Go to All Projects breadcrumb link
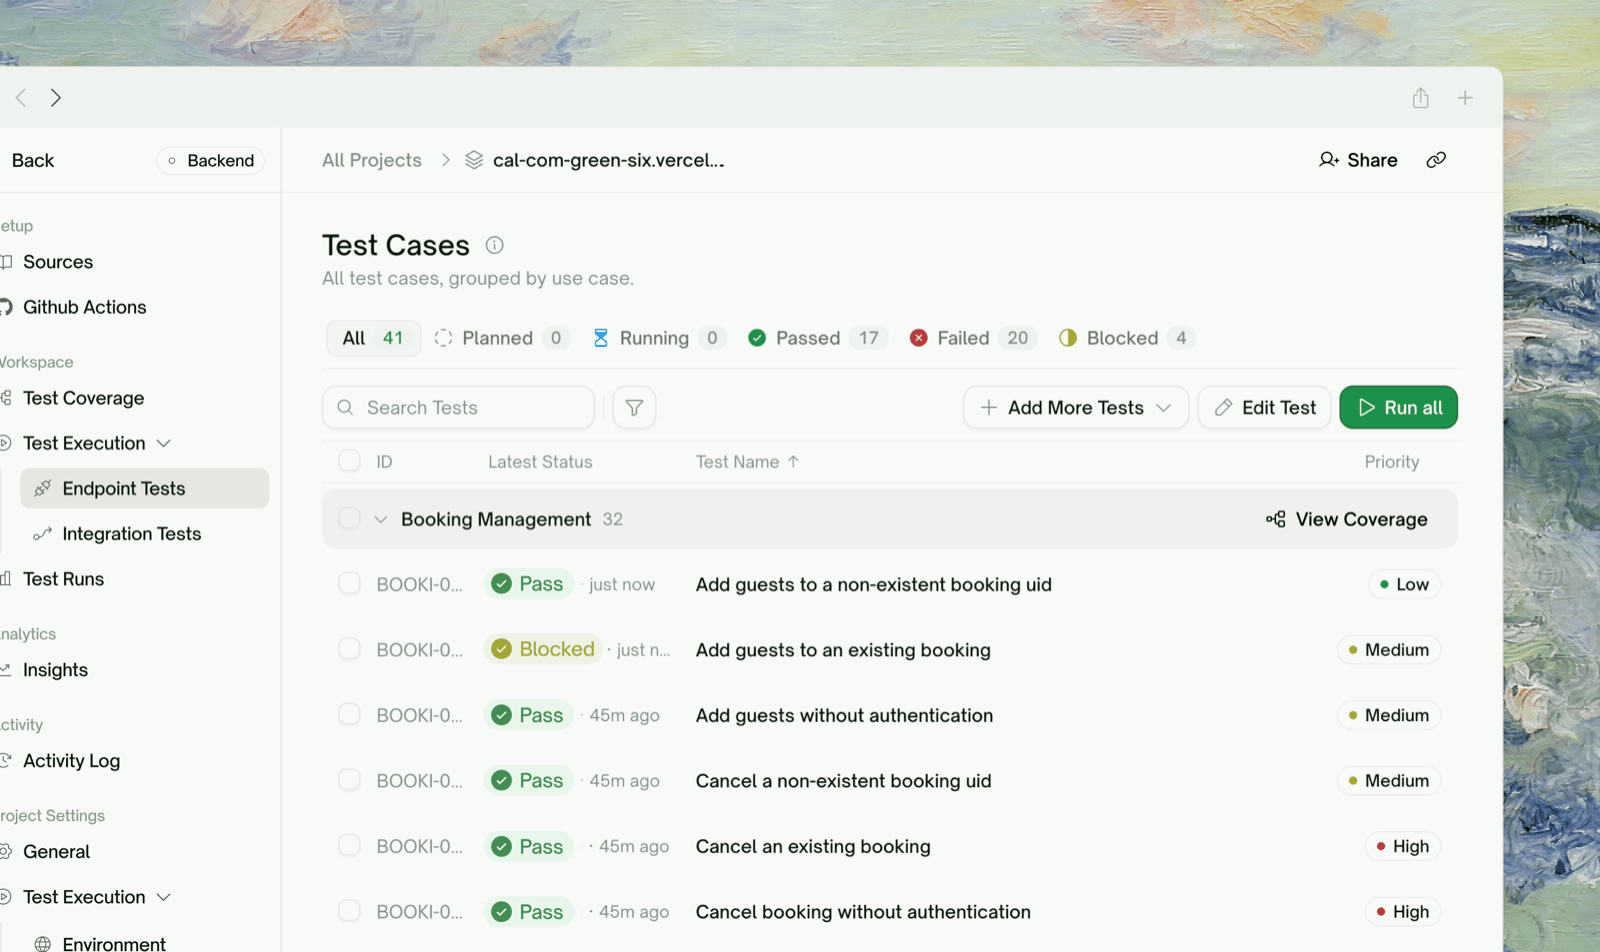 click(372, 160)
